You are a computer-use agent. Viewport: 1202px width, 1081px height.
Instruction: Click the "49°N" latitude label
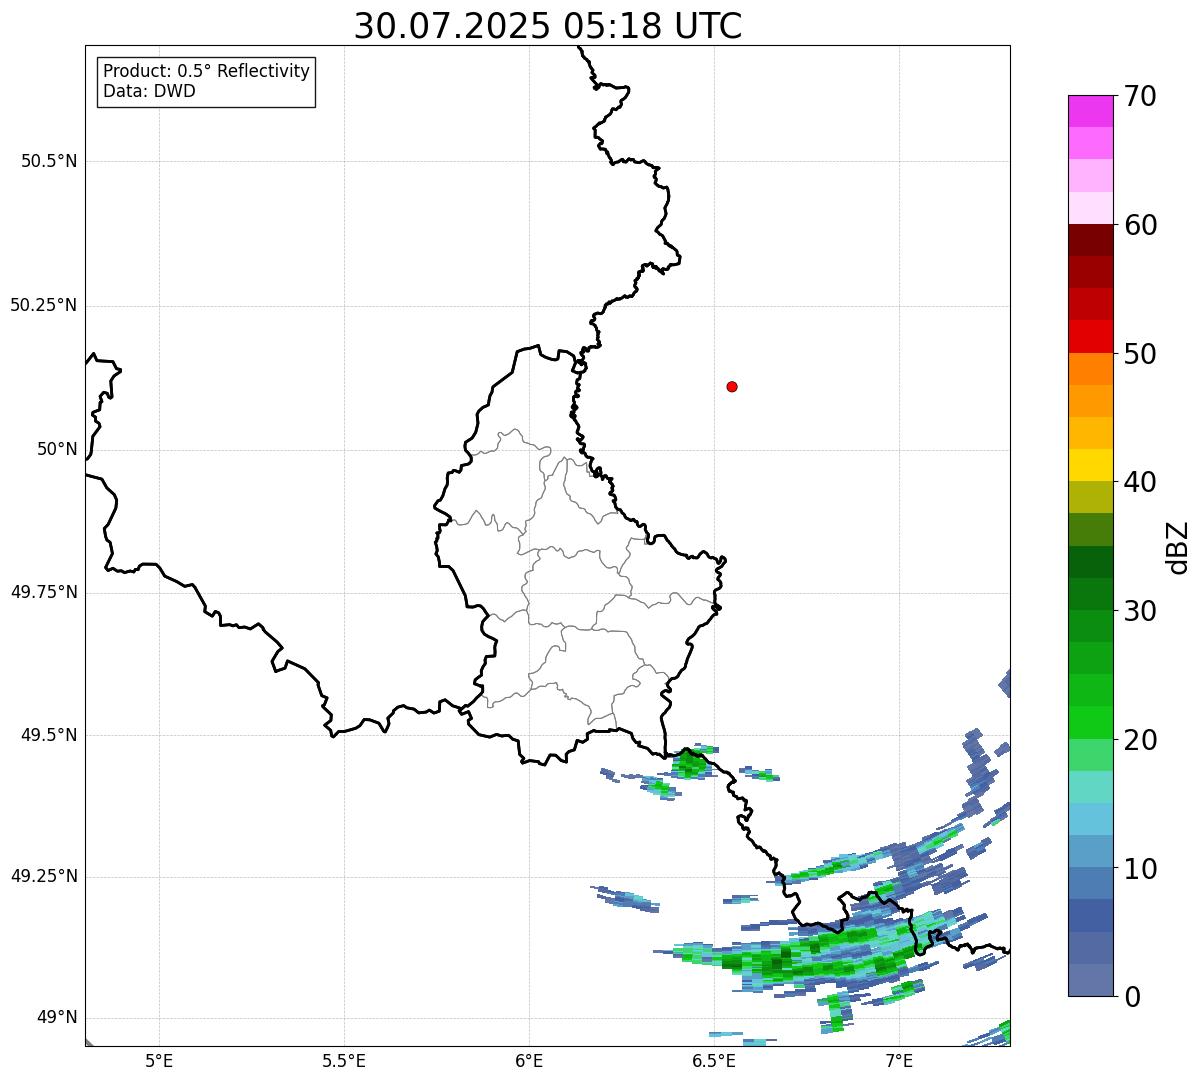click(x=57, y=1018)
